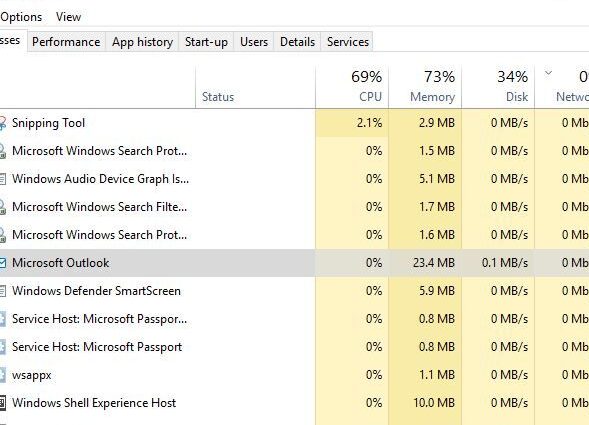This screenshot has width=589, height=425.
Task: Click the Microsoft Outlook app icon
Action: (x=3, y=263)
